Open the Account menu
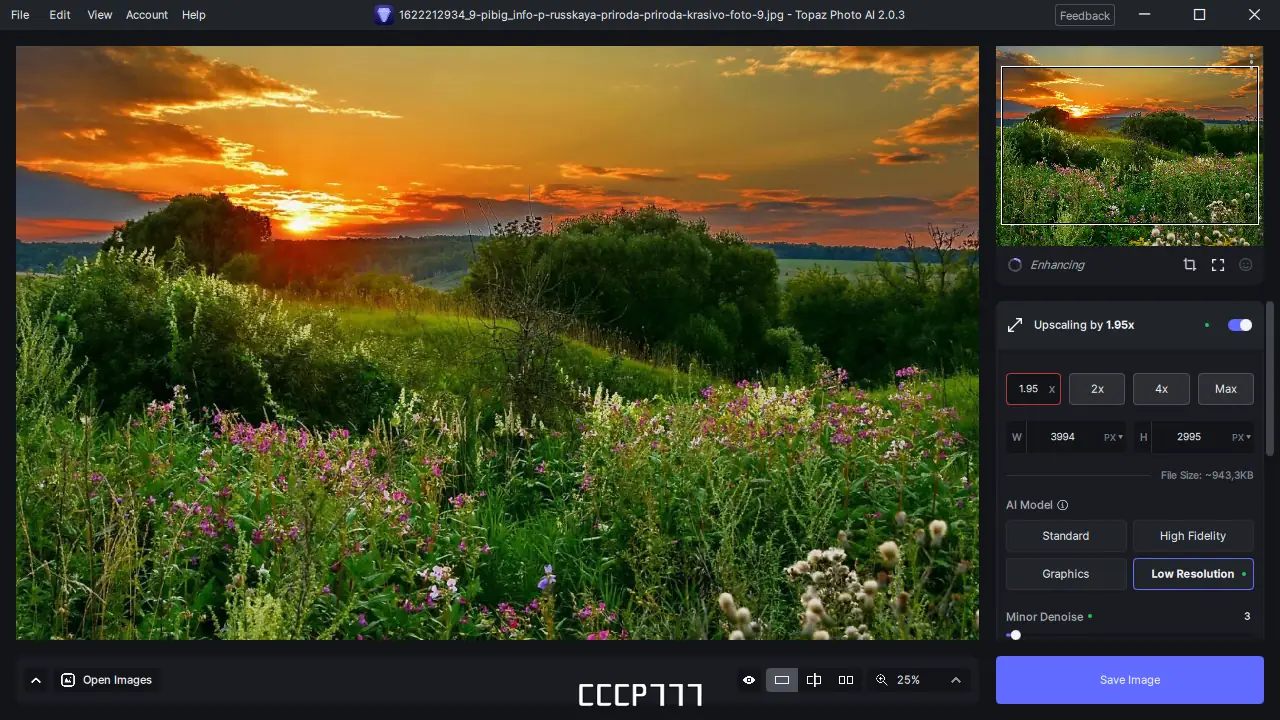 [x=146, y=14]
